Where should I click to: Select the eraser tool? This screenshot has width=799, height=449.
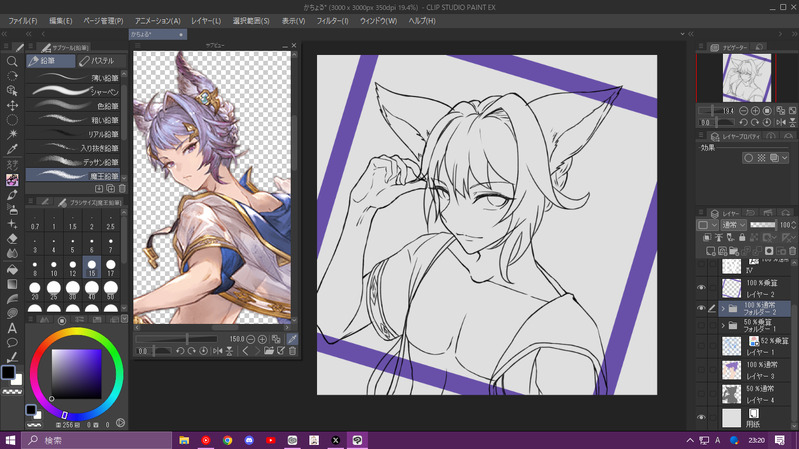click(12, 239)
